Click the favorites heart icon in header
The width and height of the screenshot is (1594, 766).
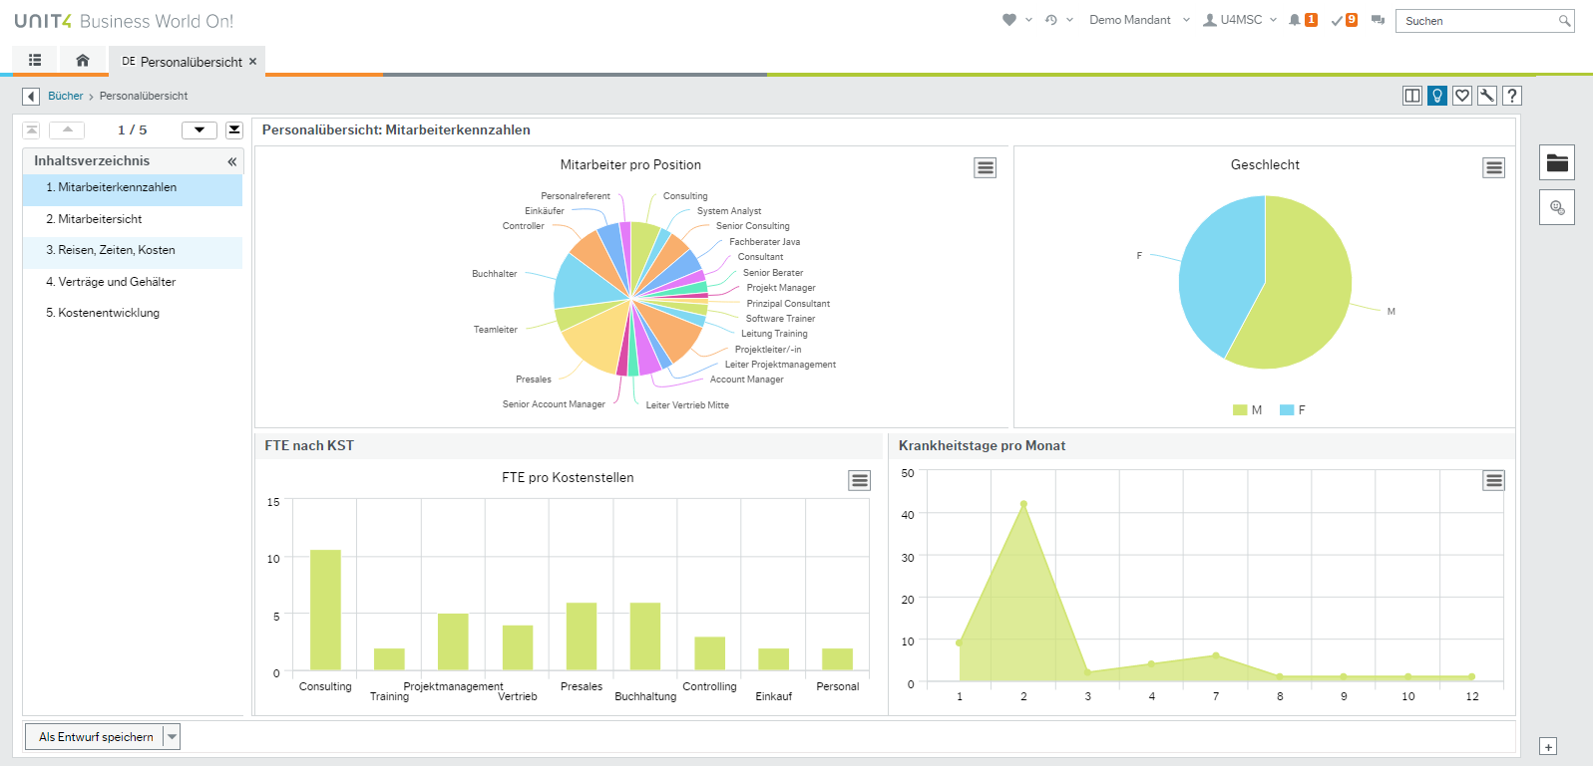[x=1009, y=20]
